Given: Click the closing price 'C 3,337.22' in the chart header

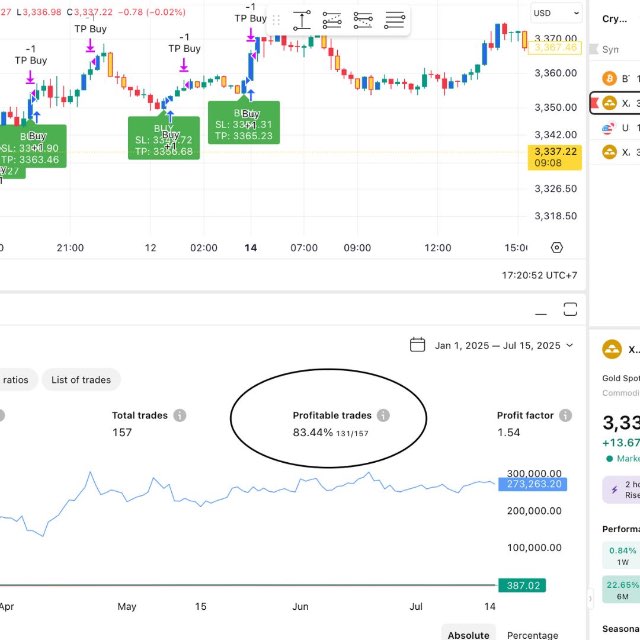Looking at the screenshot, I should click(x=89, y=12).
